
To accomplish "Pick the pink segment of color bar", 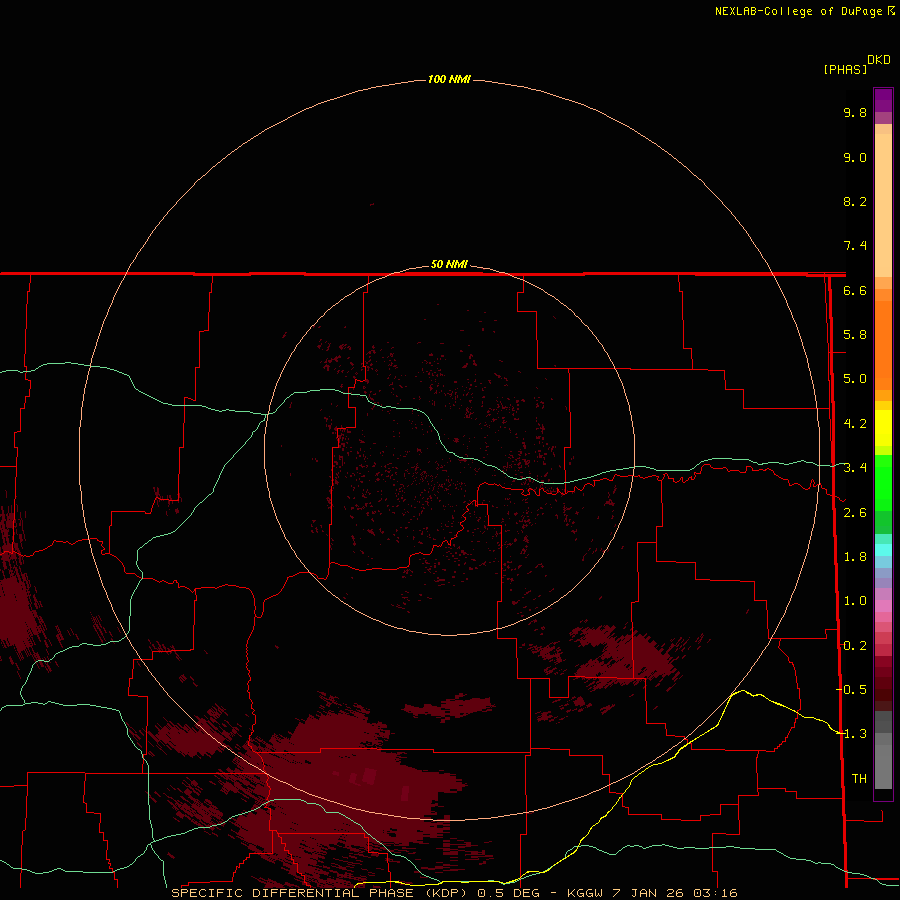I will (883, 606).
